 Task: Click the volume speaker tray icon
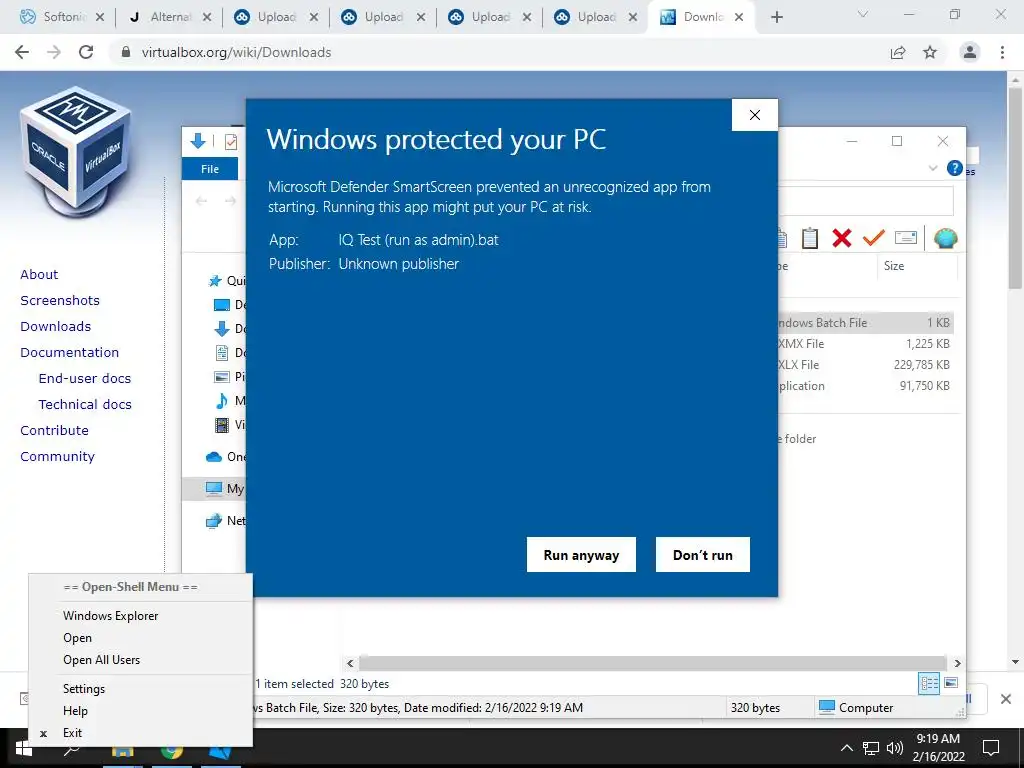pos(895,748)
